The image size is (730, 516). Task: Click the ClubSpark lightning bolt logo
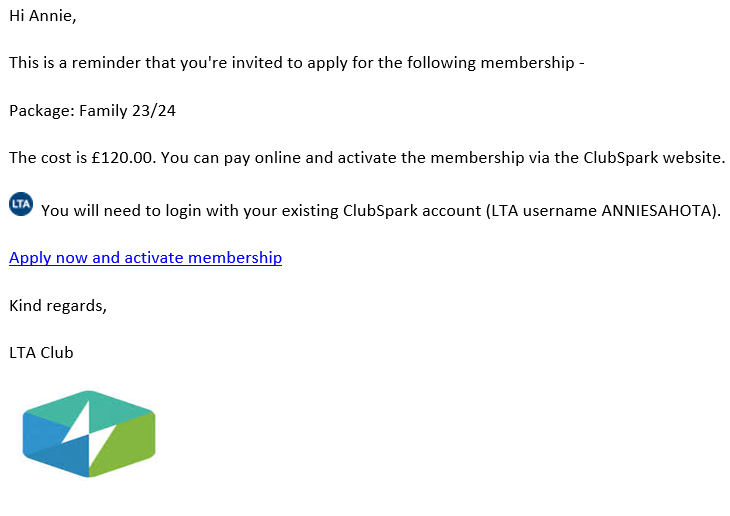coord(89,434)
